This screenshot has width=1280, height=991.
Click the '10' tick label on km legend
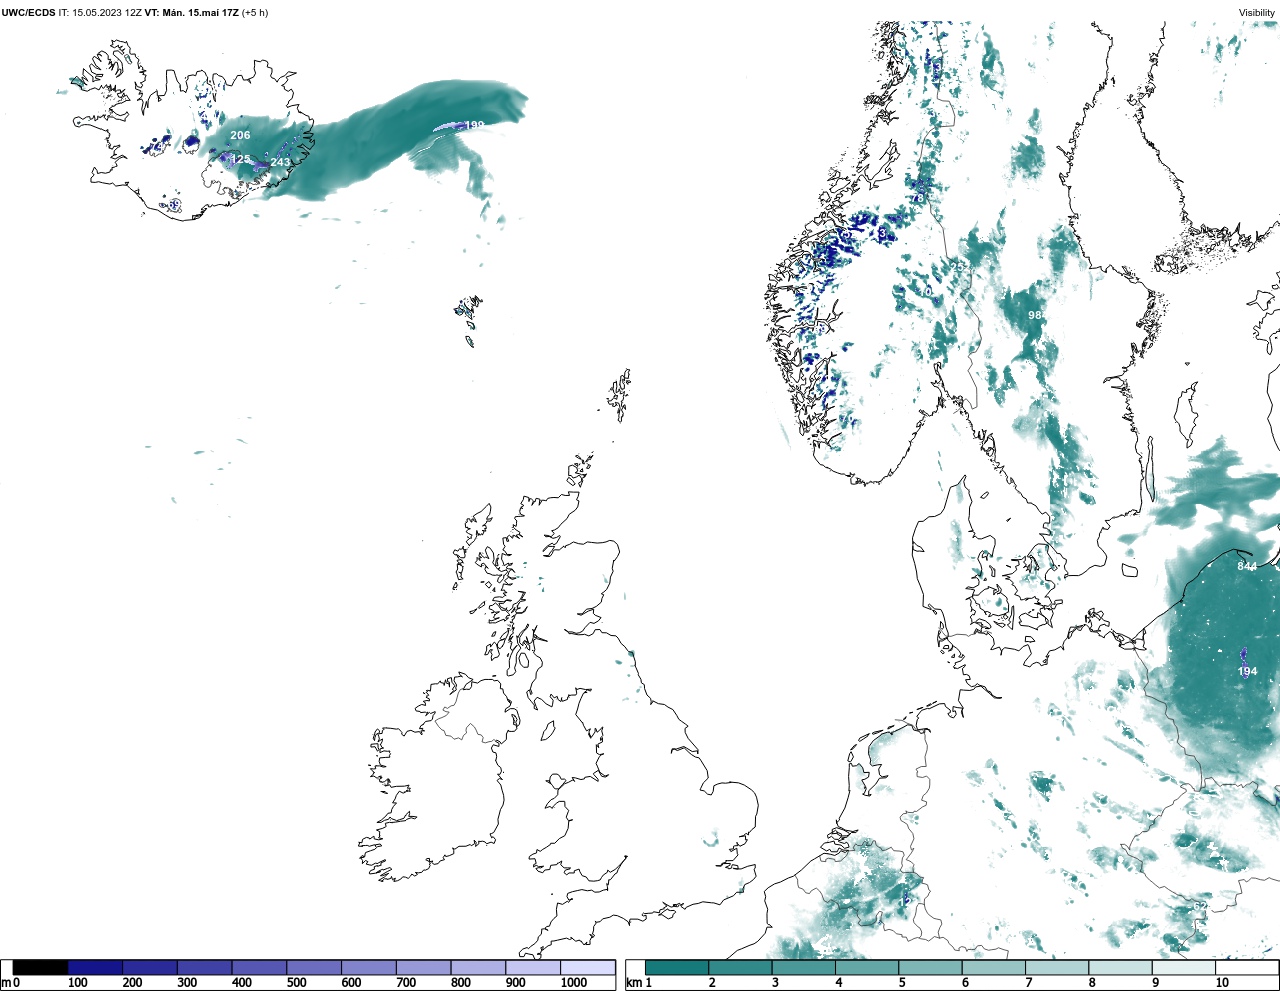click(1222, 983)
